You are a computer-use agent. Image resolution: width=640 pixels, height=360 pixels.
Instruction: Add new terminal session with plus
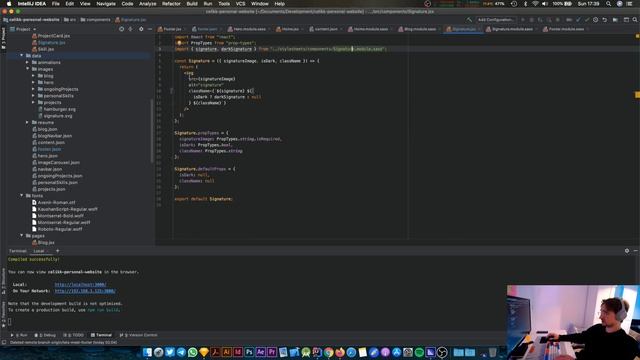[x=58, y=251]
